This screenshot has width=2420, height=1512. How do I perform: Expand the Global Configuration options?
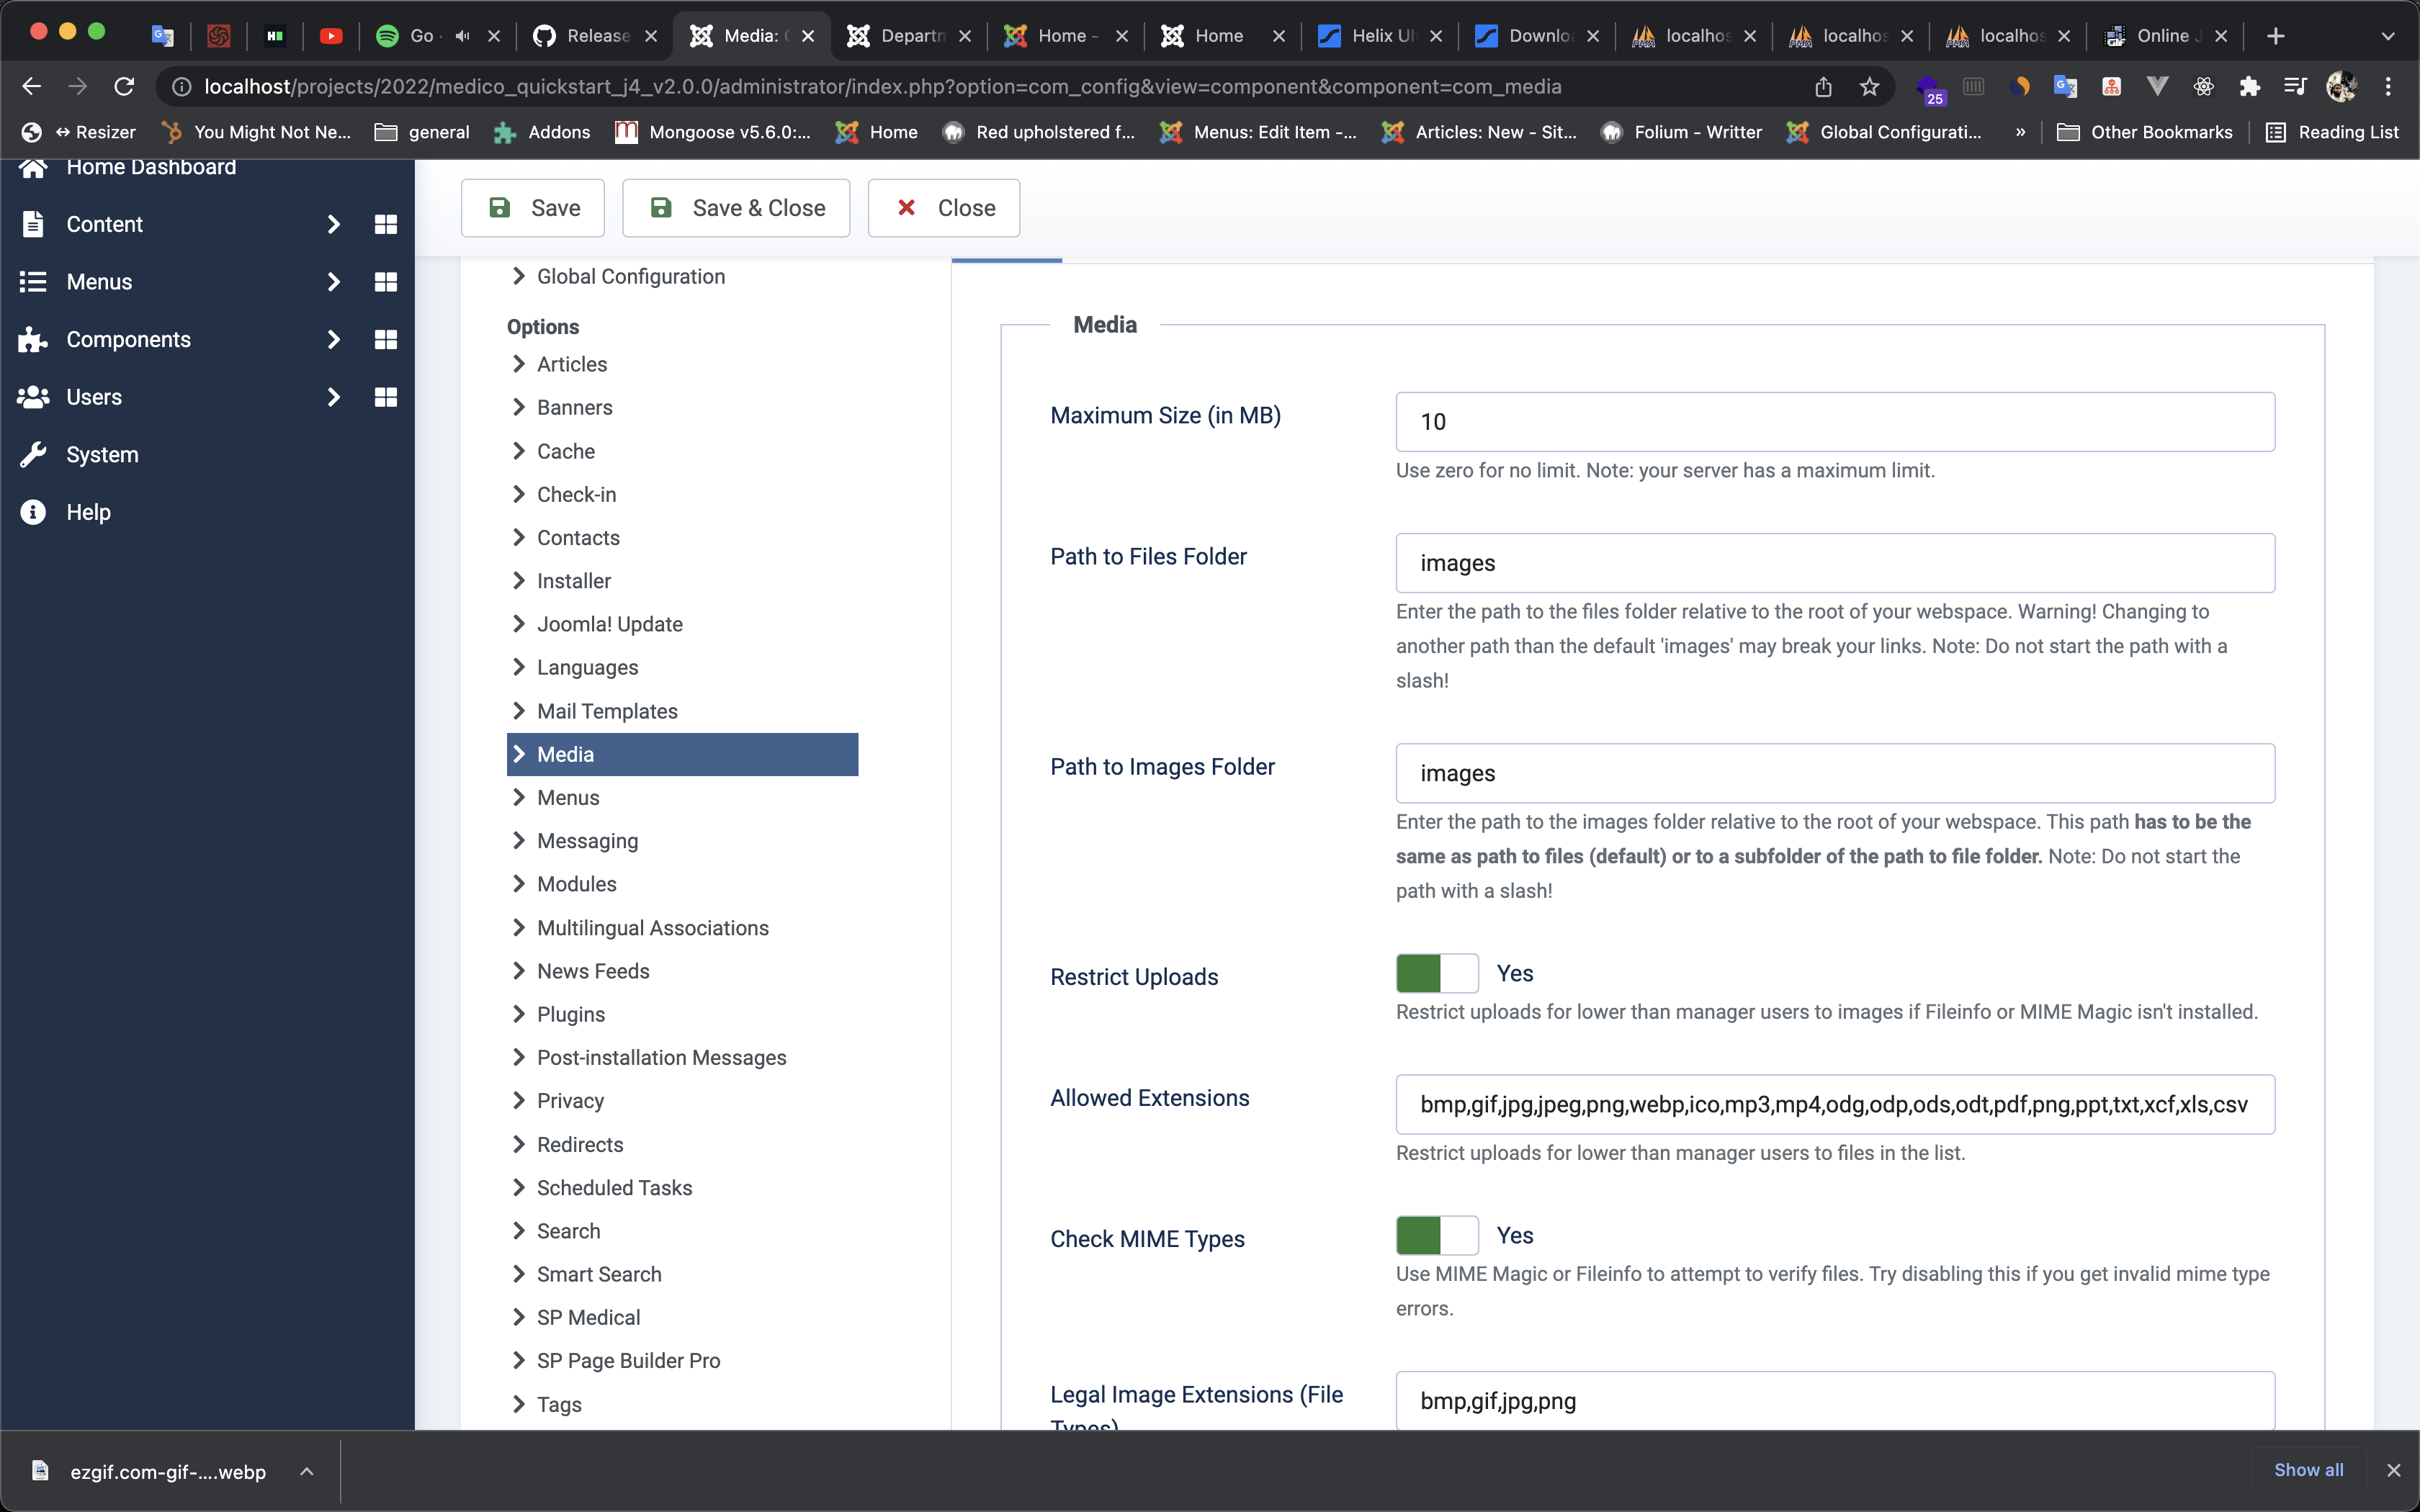(630, 276)
